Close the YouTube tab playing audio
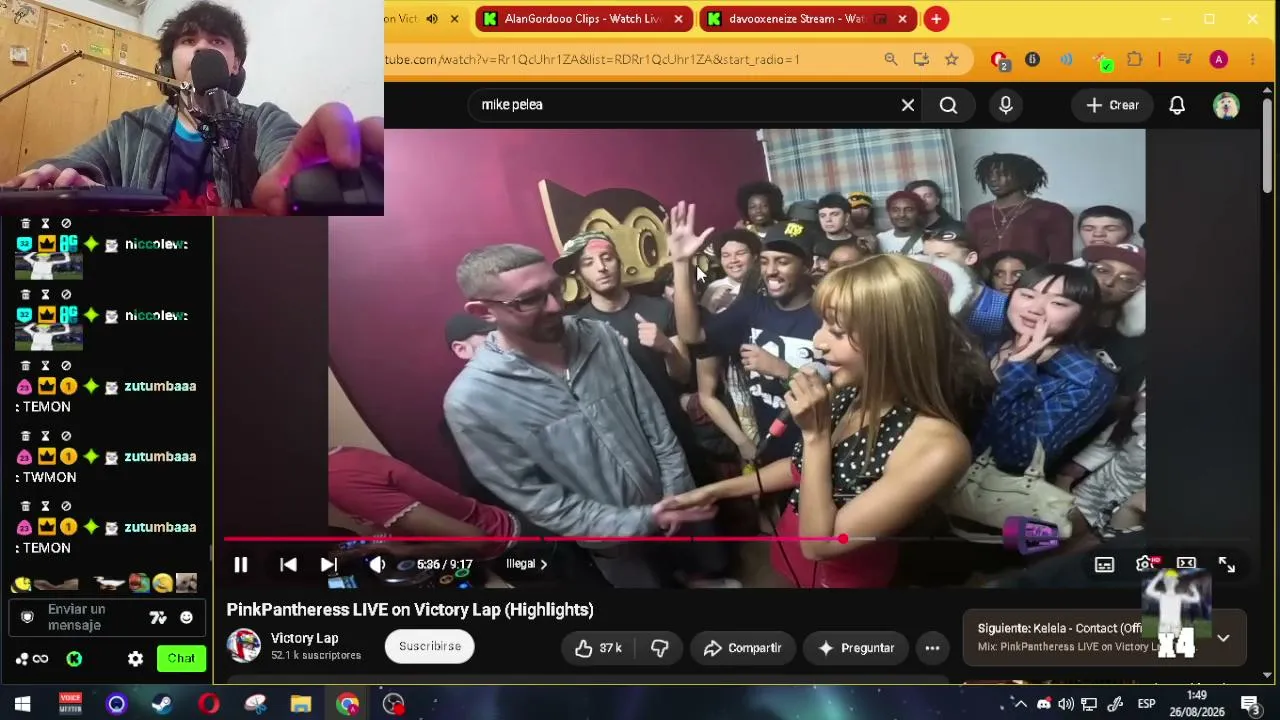This screenshot has height=720, width=1280. click(x=454, y=19)
